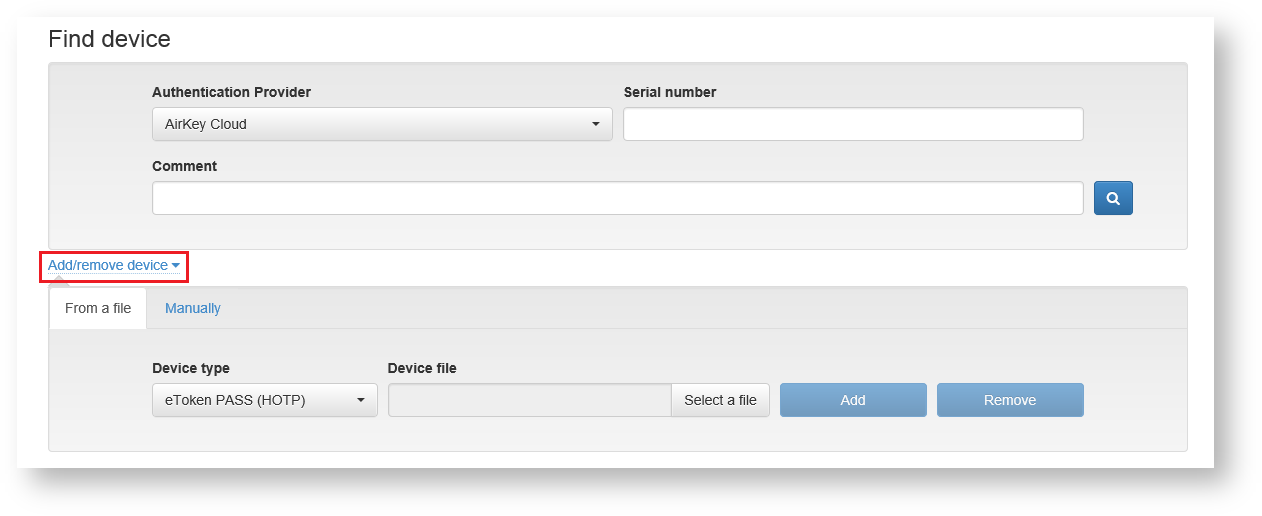Switch to the From a file tab
The image size is (1262, 516).
[98, 308]
